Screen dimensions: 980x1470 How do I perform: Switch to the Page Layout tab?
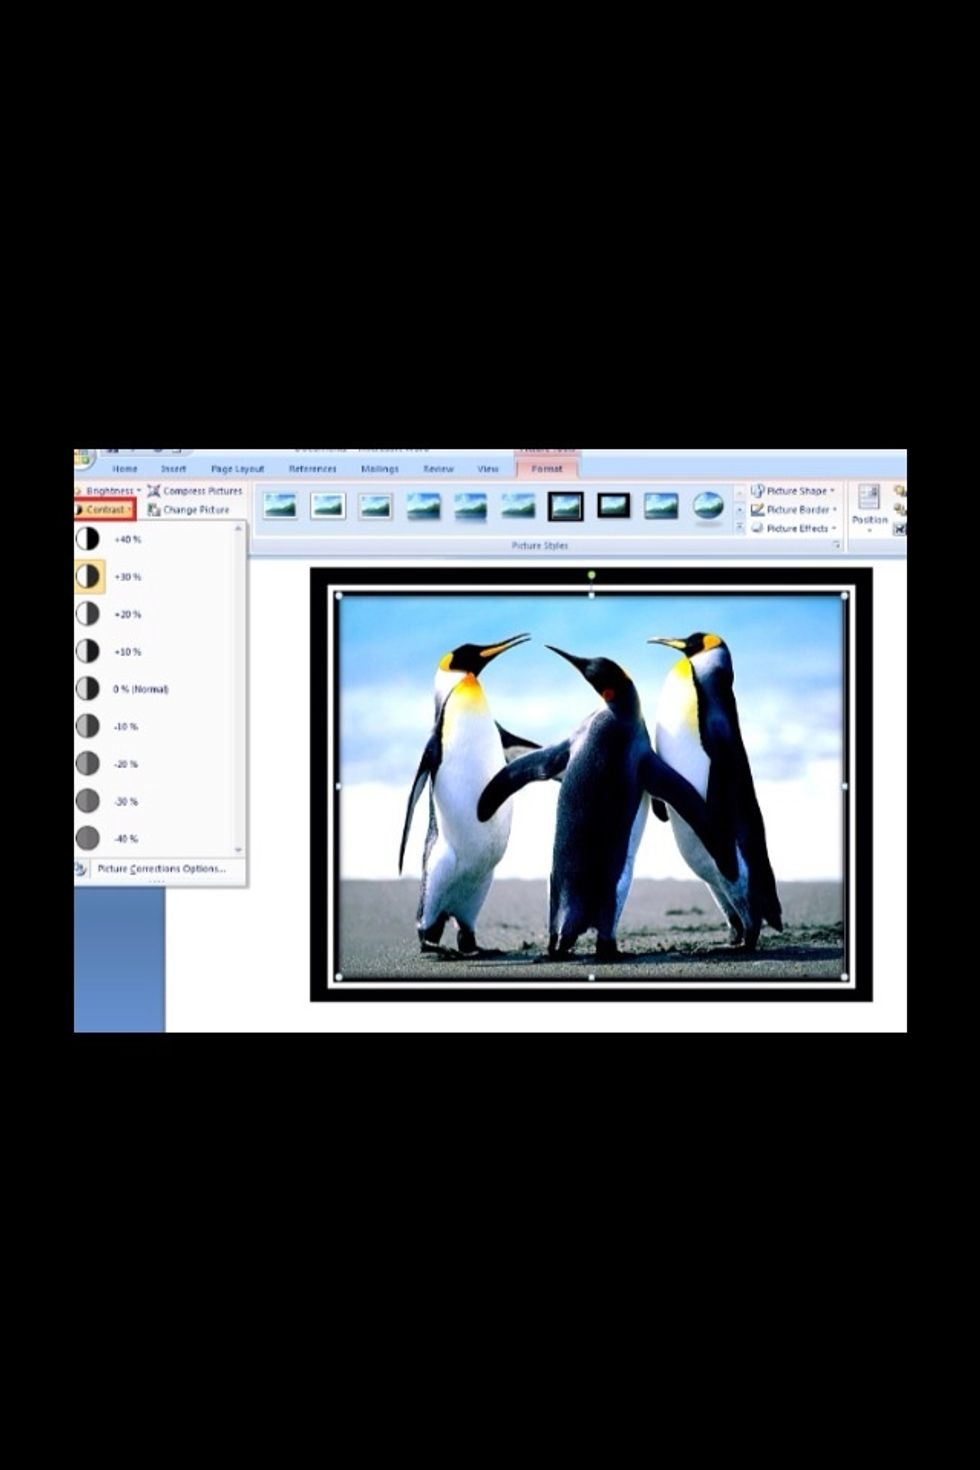click(237, 469)
